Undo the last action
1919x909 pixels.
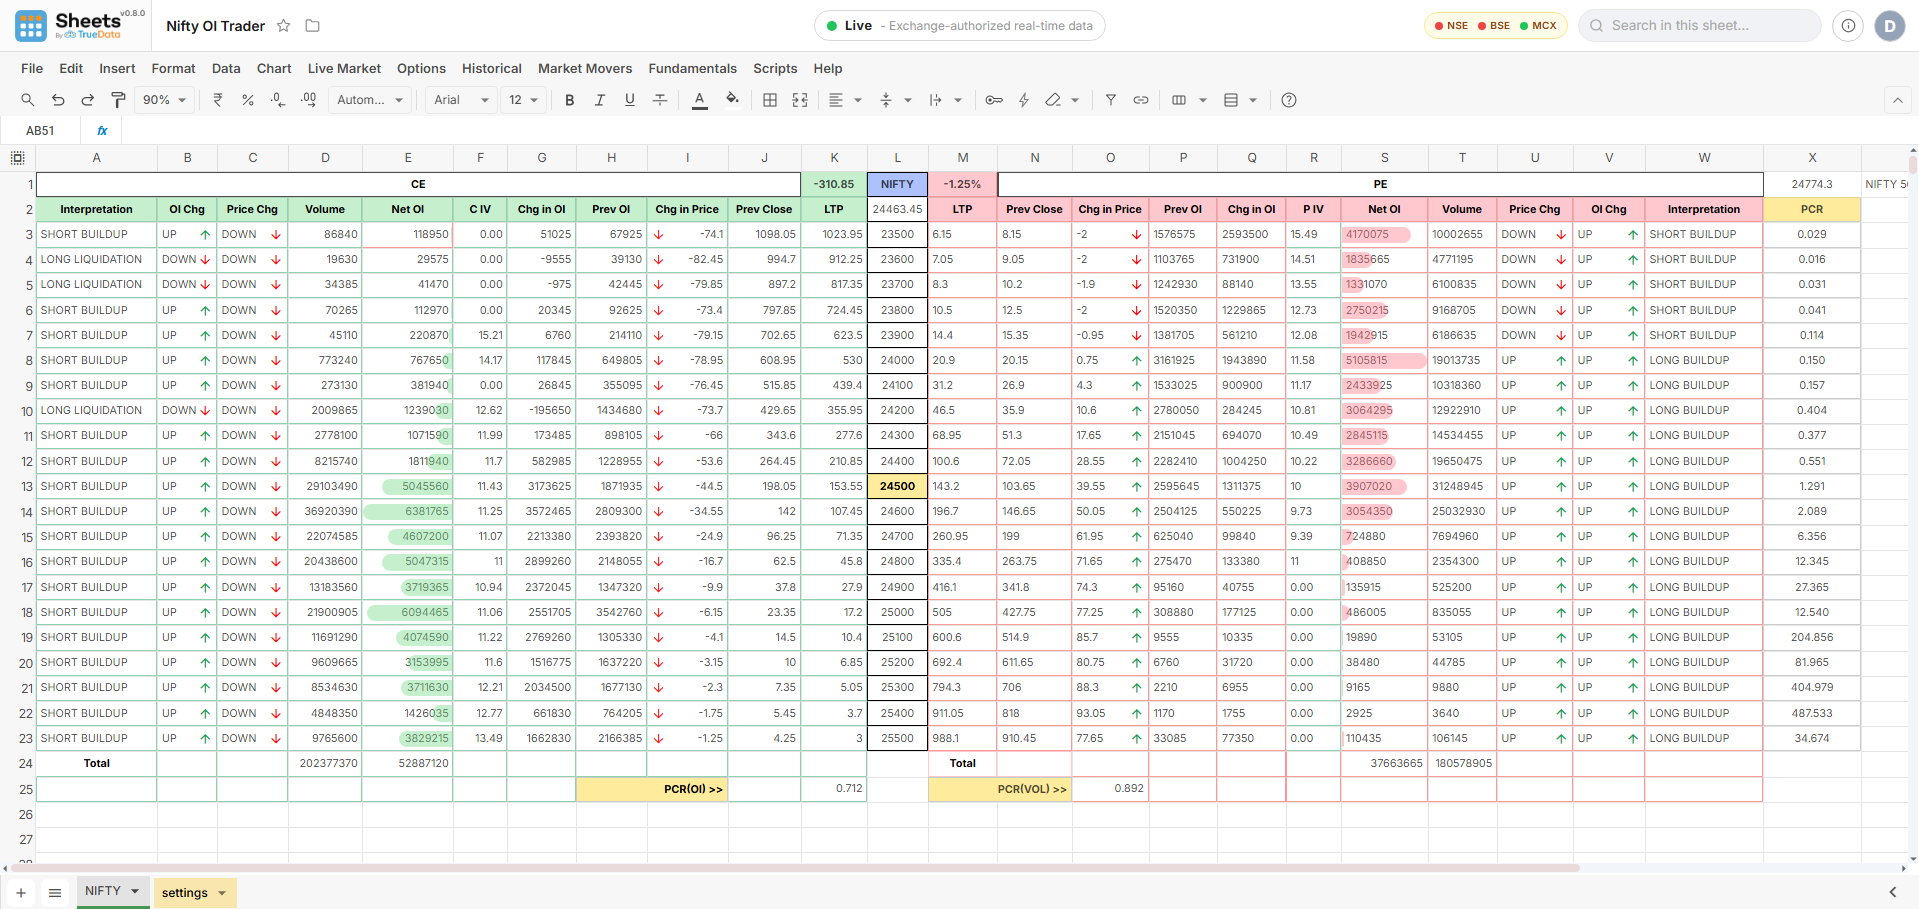(x=58, y=100)
